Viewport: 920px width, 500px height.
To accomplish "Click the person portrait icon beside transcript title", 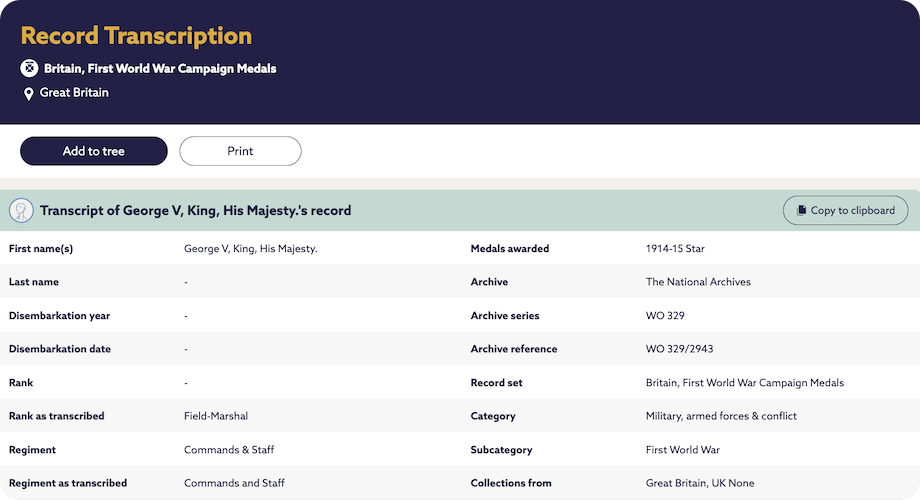I will [x=21, y=211].
